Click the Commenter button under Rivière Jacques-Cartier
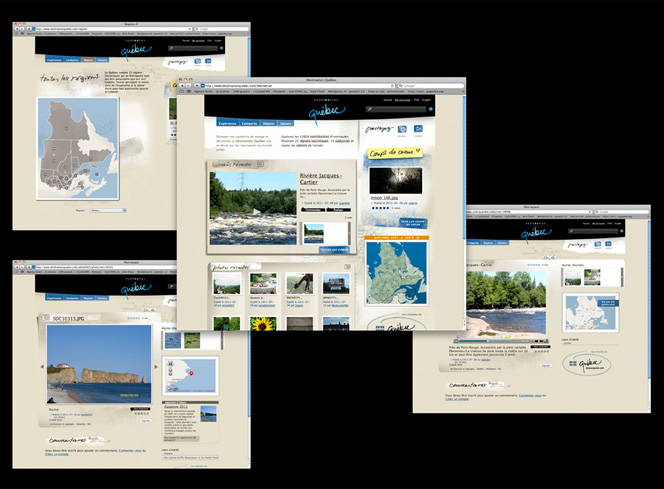Viewport: 664px width, 489px height. click(313, 210)
